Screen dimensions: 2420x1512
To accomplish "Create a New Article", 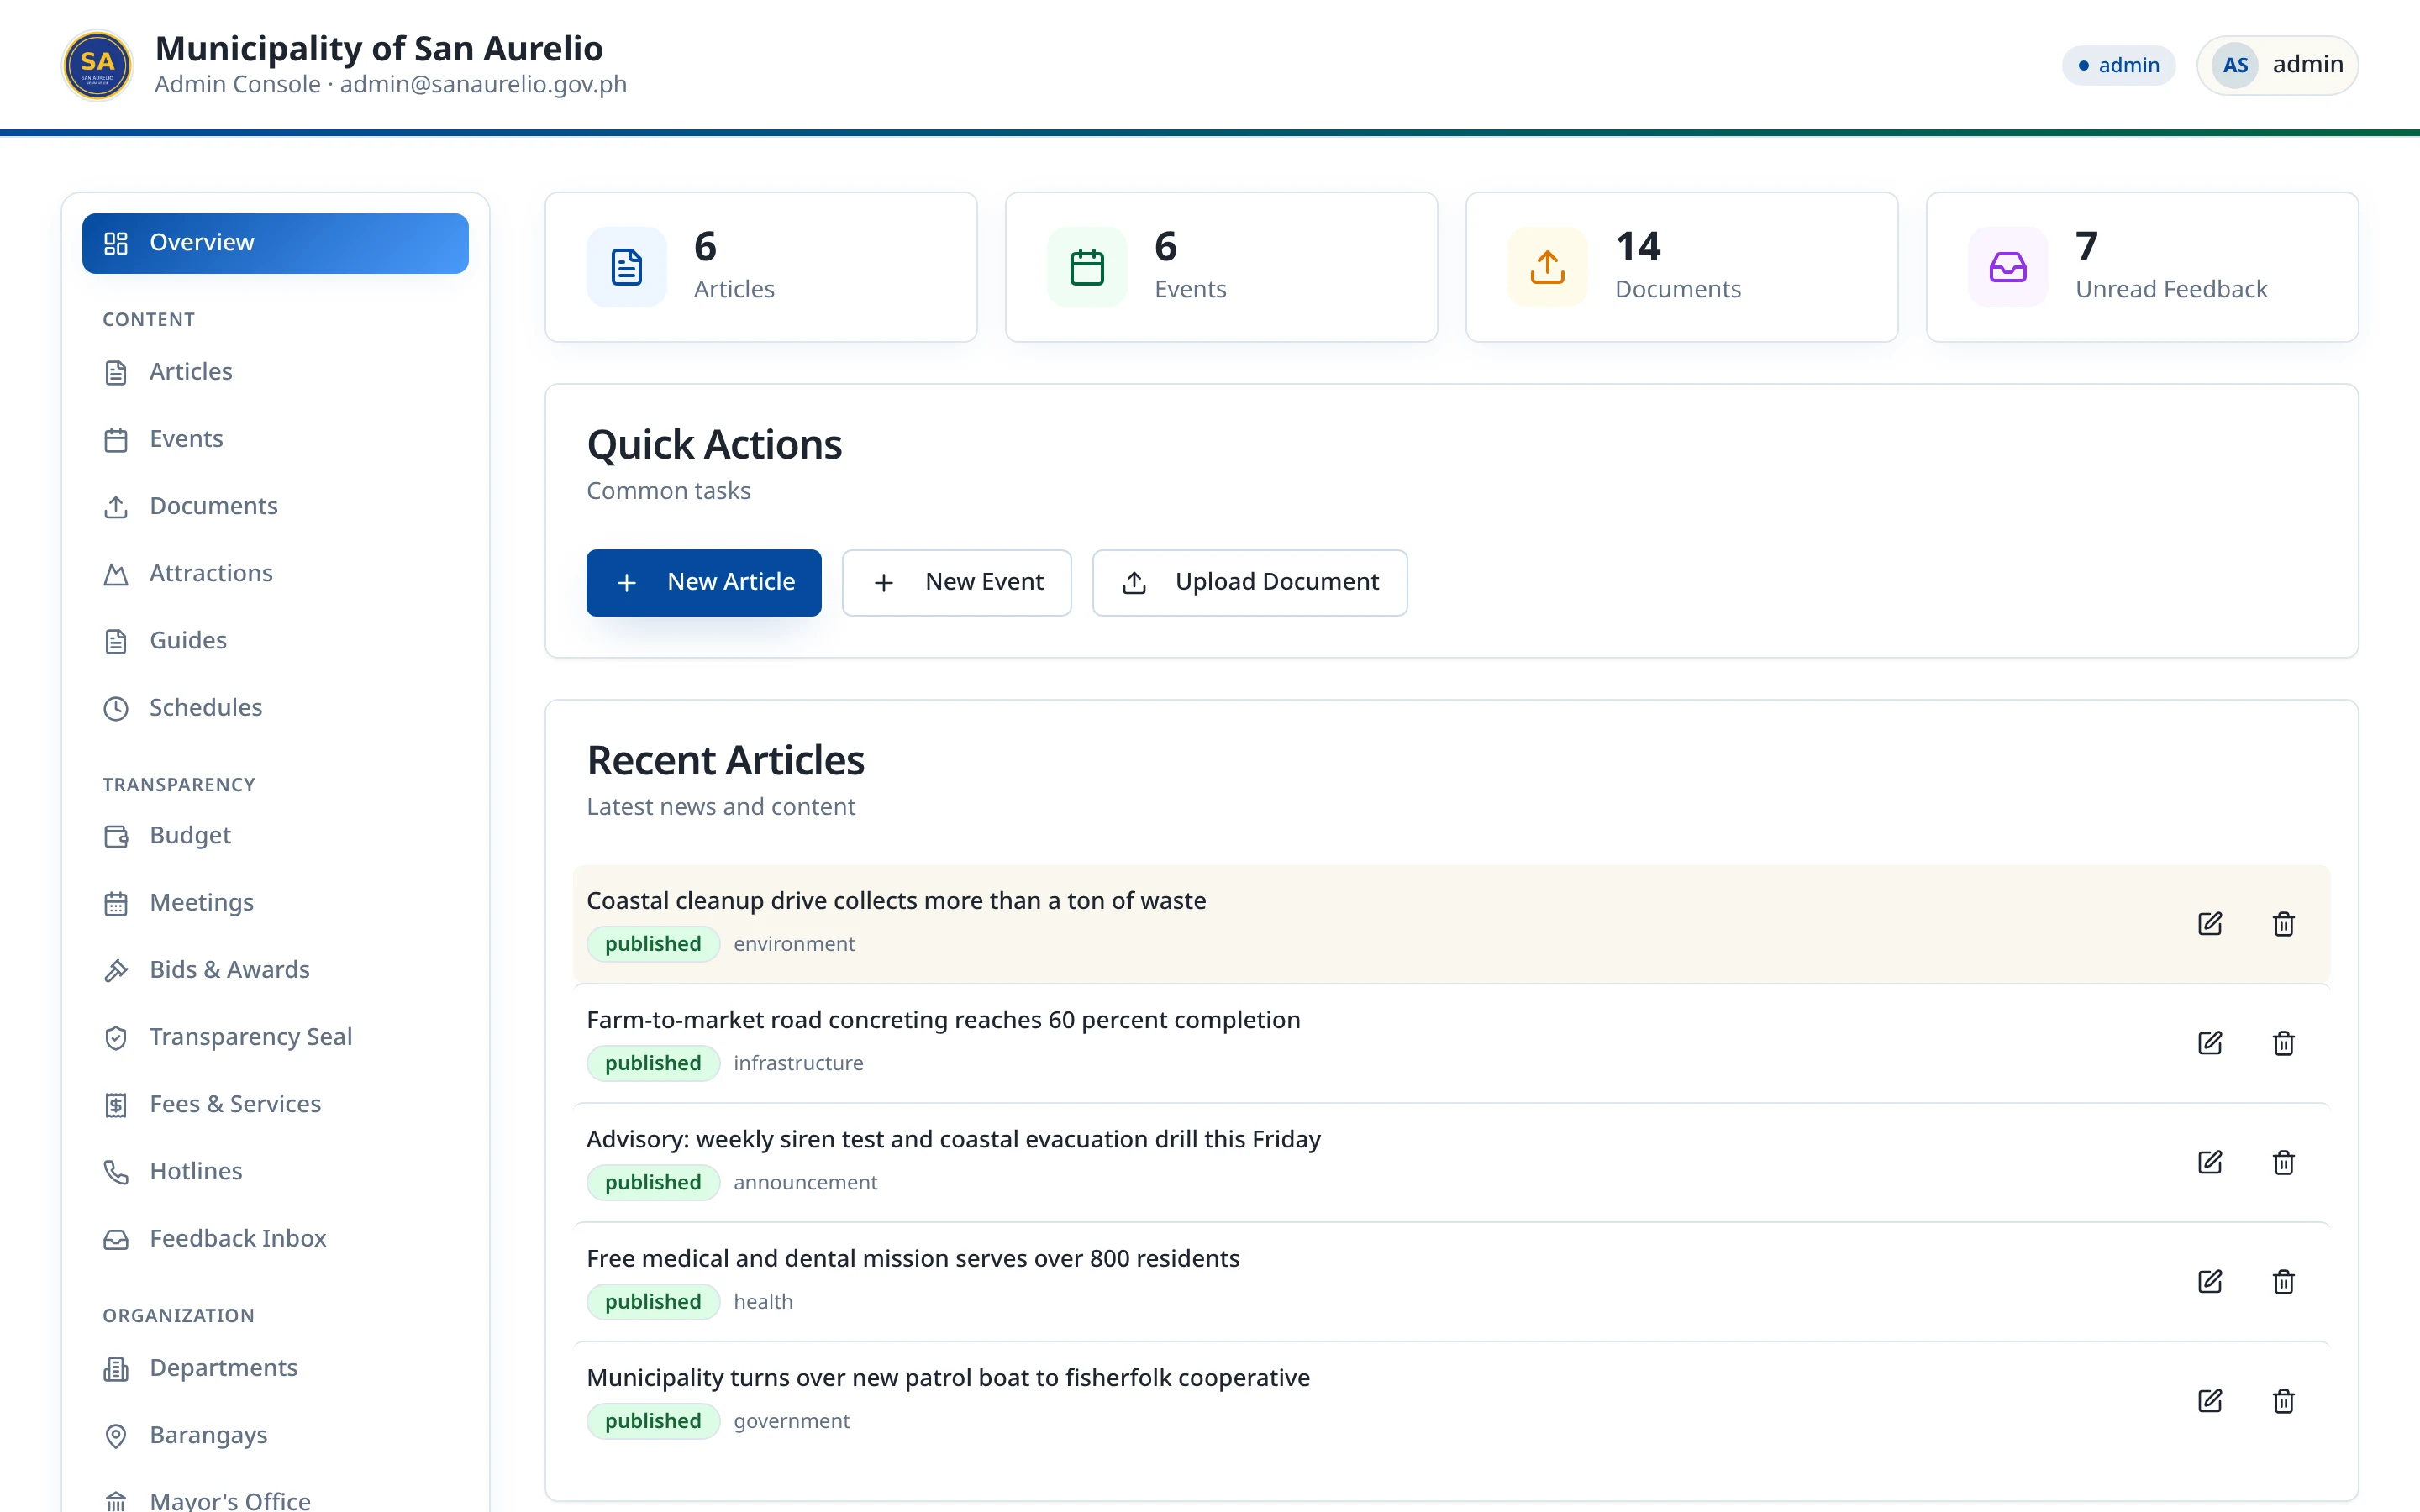I will (x=704, y=582).
